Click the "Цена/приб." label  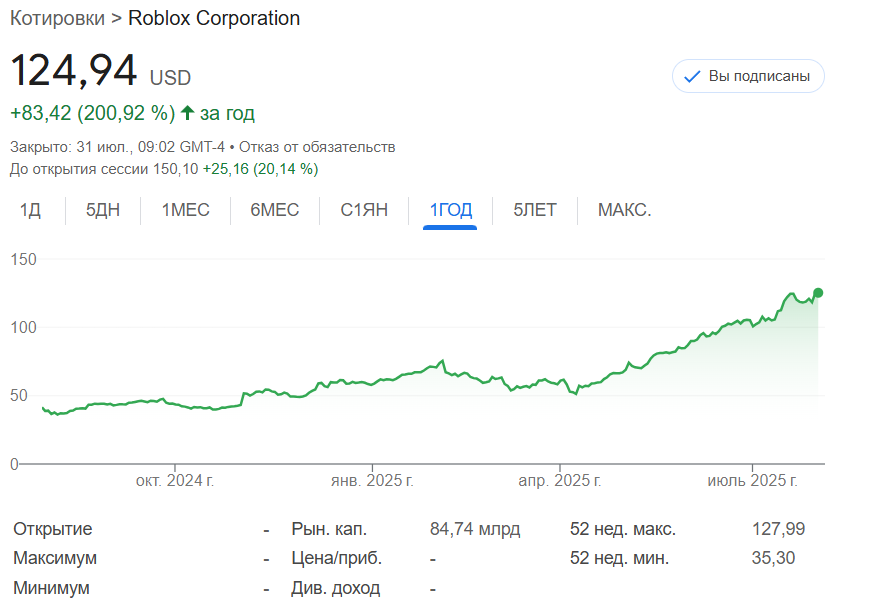click(337, 558)
